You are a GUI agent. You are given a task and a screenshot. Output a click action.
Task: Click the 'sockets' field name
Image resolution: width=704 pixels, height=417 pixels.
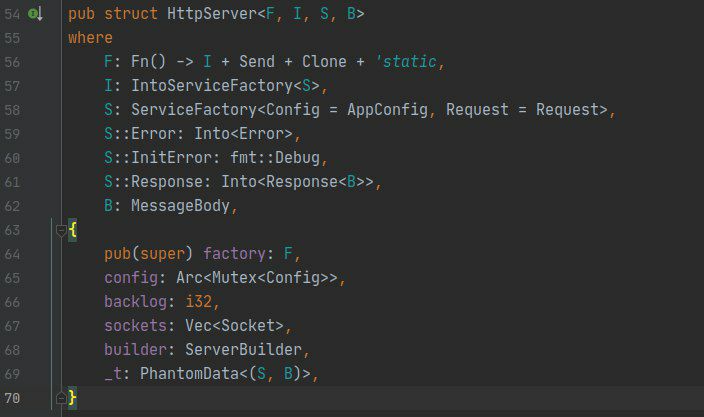click(x=136, y=326)
